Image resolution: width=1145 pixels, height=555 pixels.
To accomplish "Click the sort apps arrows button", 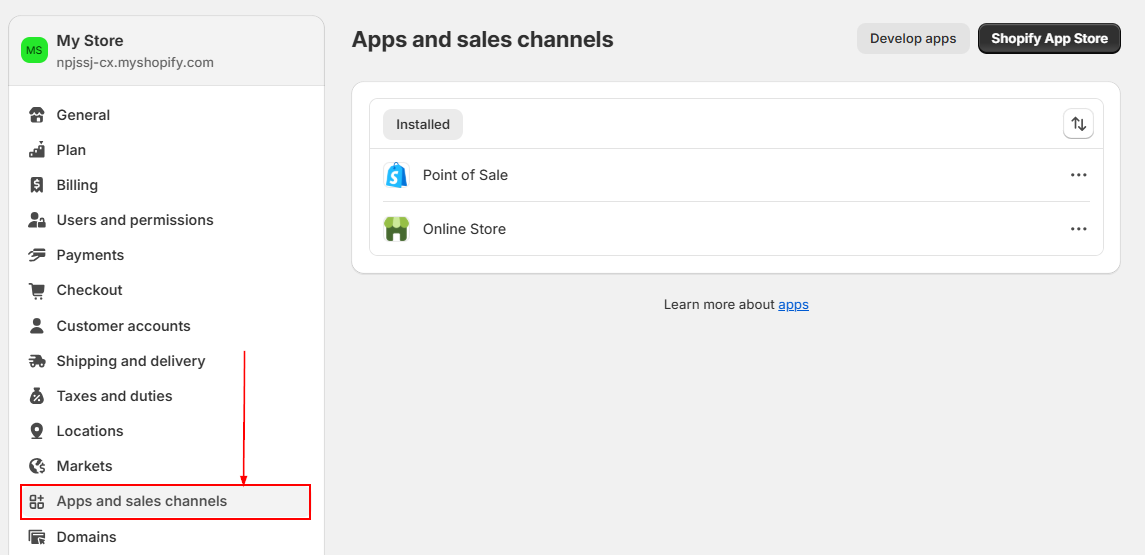I will (x=1078, y=124).
